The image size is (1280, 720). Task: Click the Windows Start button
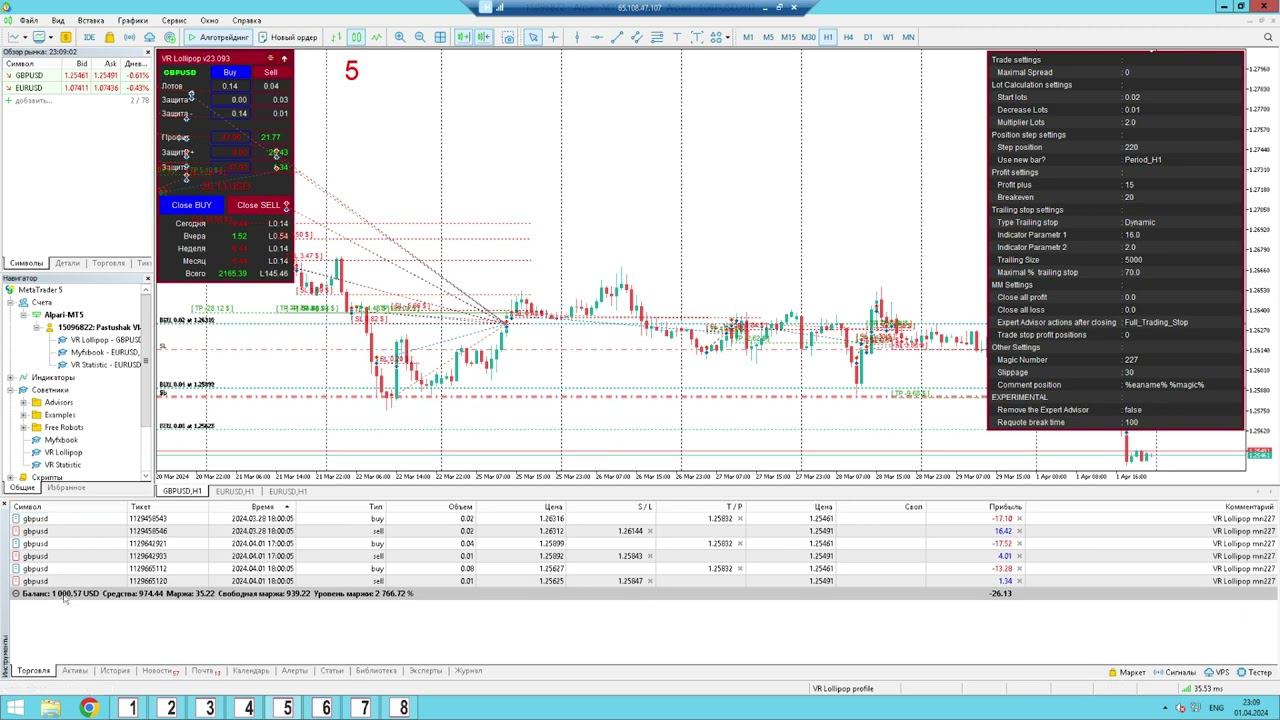pyautogui.click(x=15, y=708)
